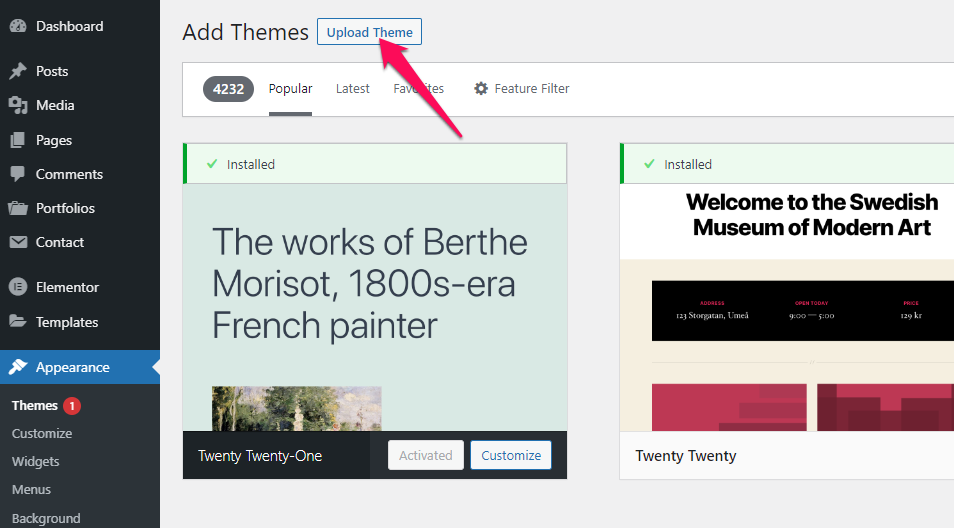Open Customize under Appearance
Screen dimensions: 954x528
42,434
